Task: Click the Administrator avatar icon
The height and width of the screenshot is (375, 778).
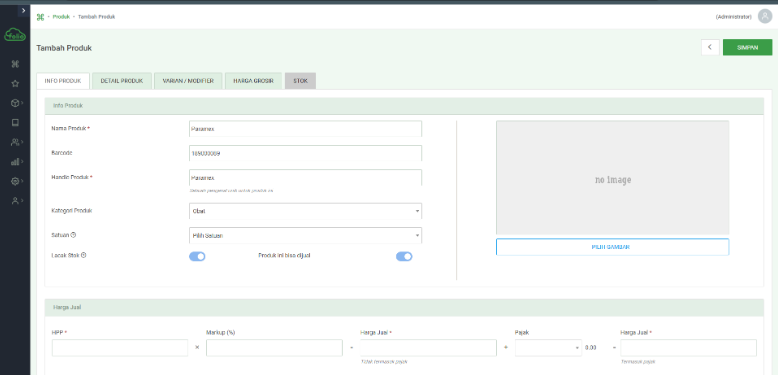Action: coord(765,16)
